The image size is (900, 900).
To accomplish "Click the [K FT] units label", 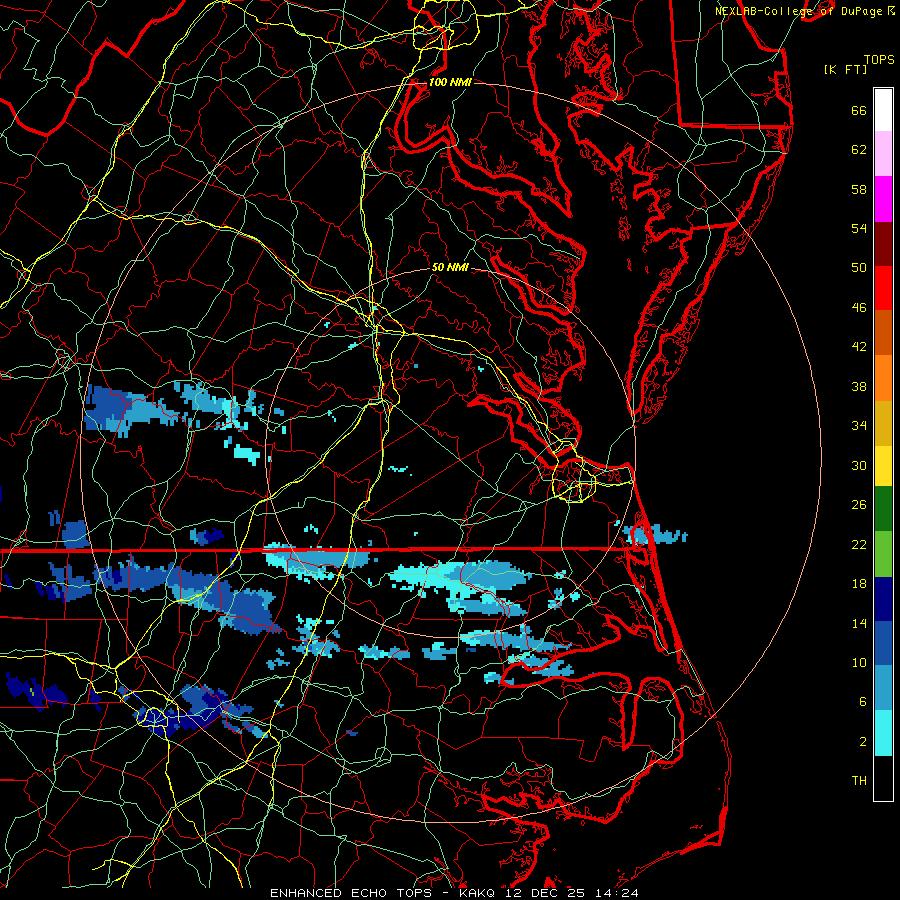I will (x=845, y=69).
